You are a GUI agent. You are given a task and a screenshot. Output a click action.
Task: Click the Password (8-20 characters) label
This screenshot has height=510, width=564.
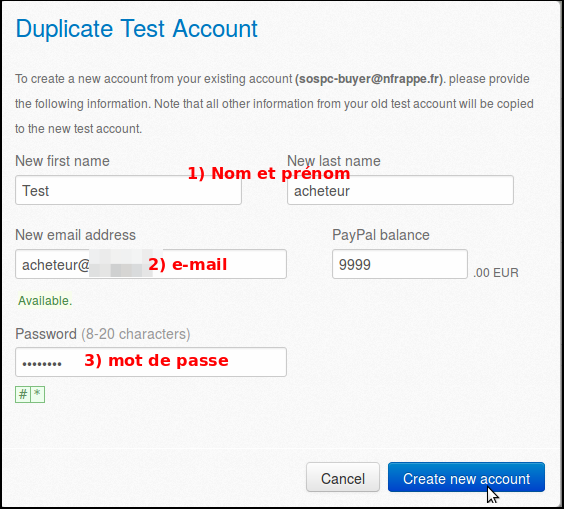(103, 334)
